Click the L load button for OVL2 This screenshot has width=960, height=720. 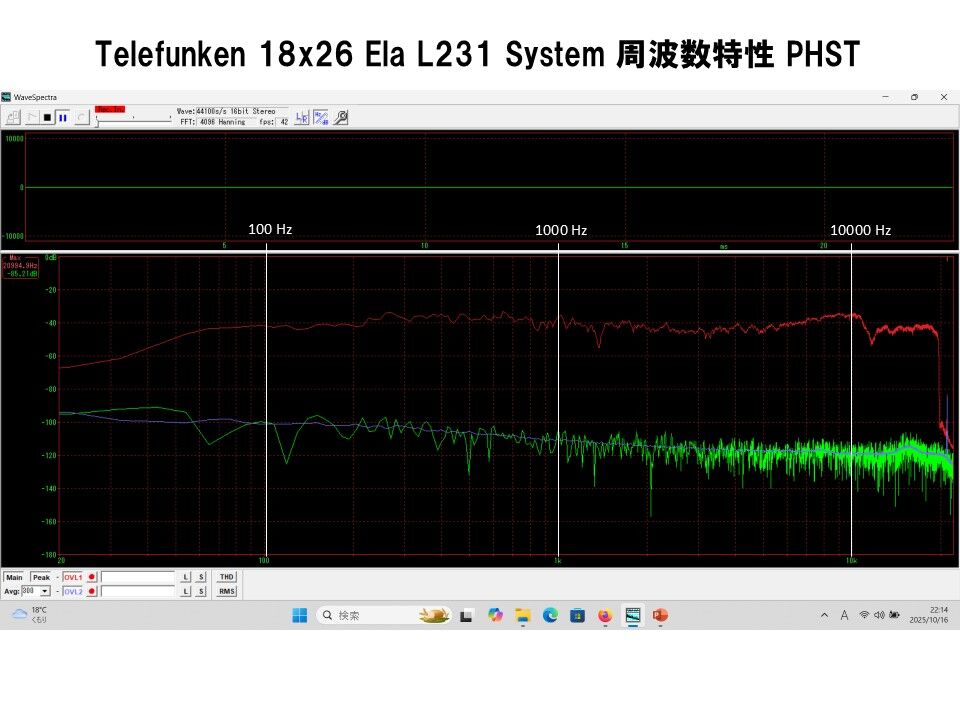186,591
